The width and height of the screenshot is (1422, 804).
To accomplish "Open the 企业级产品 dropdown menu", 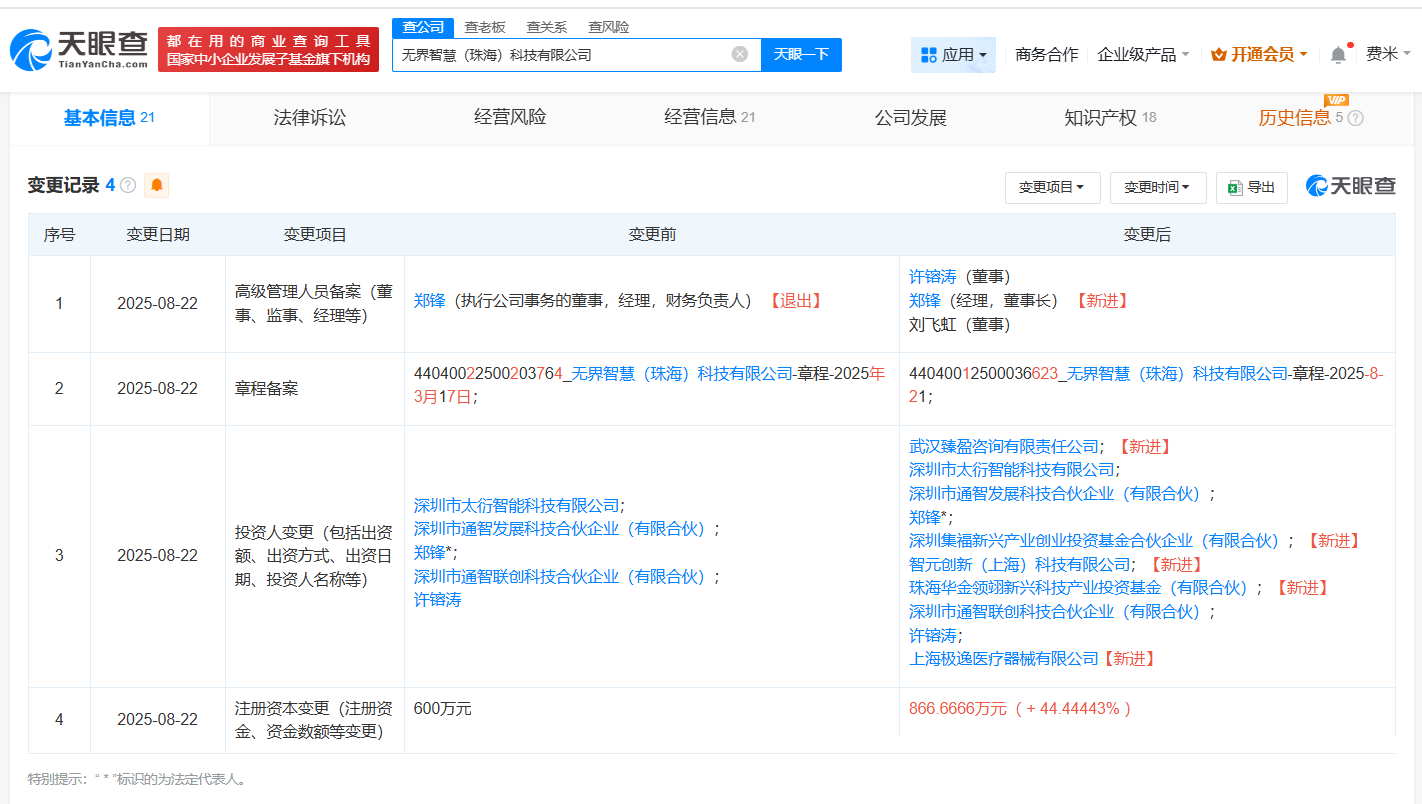I will click(x=1143, y=55).
